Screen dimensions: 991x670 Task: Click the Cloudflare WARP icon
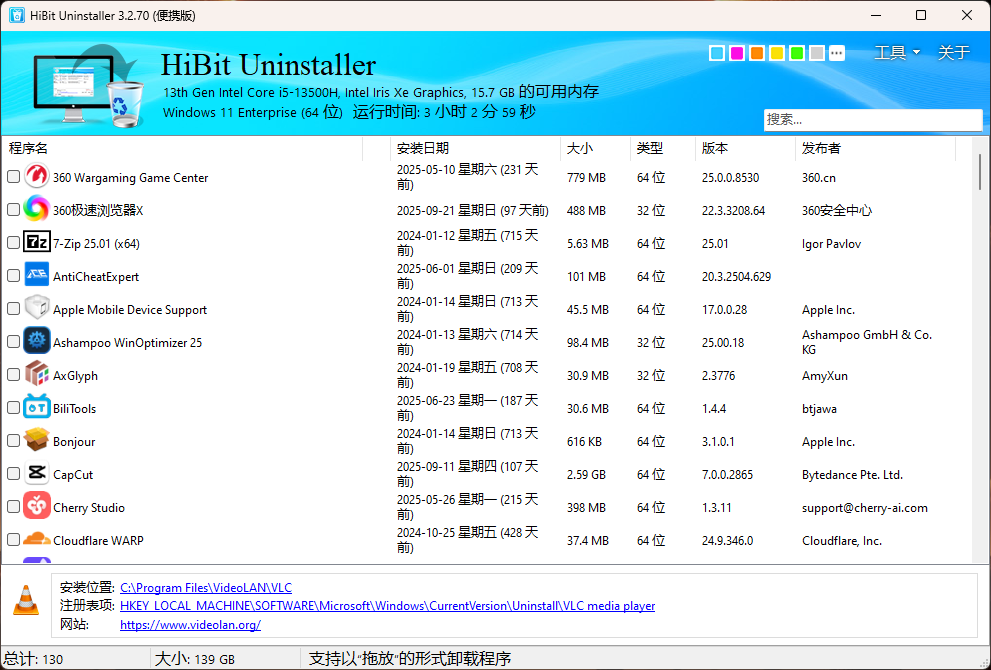coord(36,539)
